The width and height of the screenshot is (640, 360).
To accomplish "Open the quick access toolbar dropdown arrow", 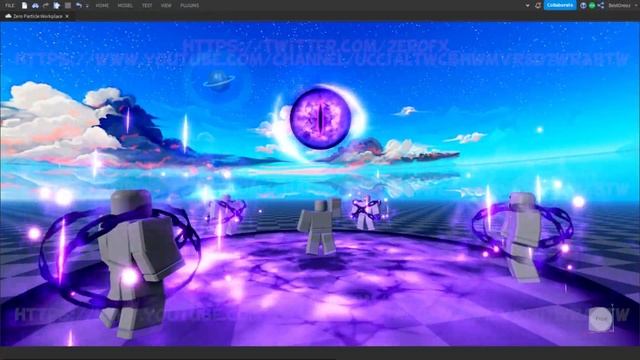I will coord(87,6).
